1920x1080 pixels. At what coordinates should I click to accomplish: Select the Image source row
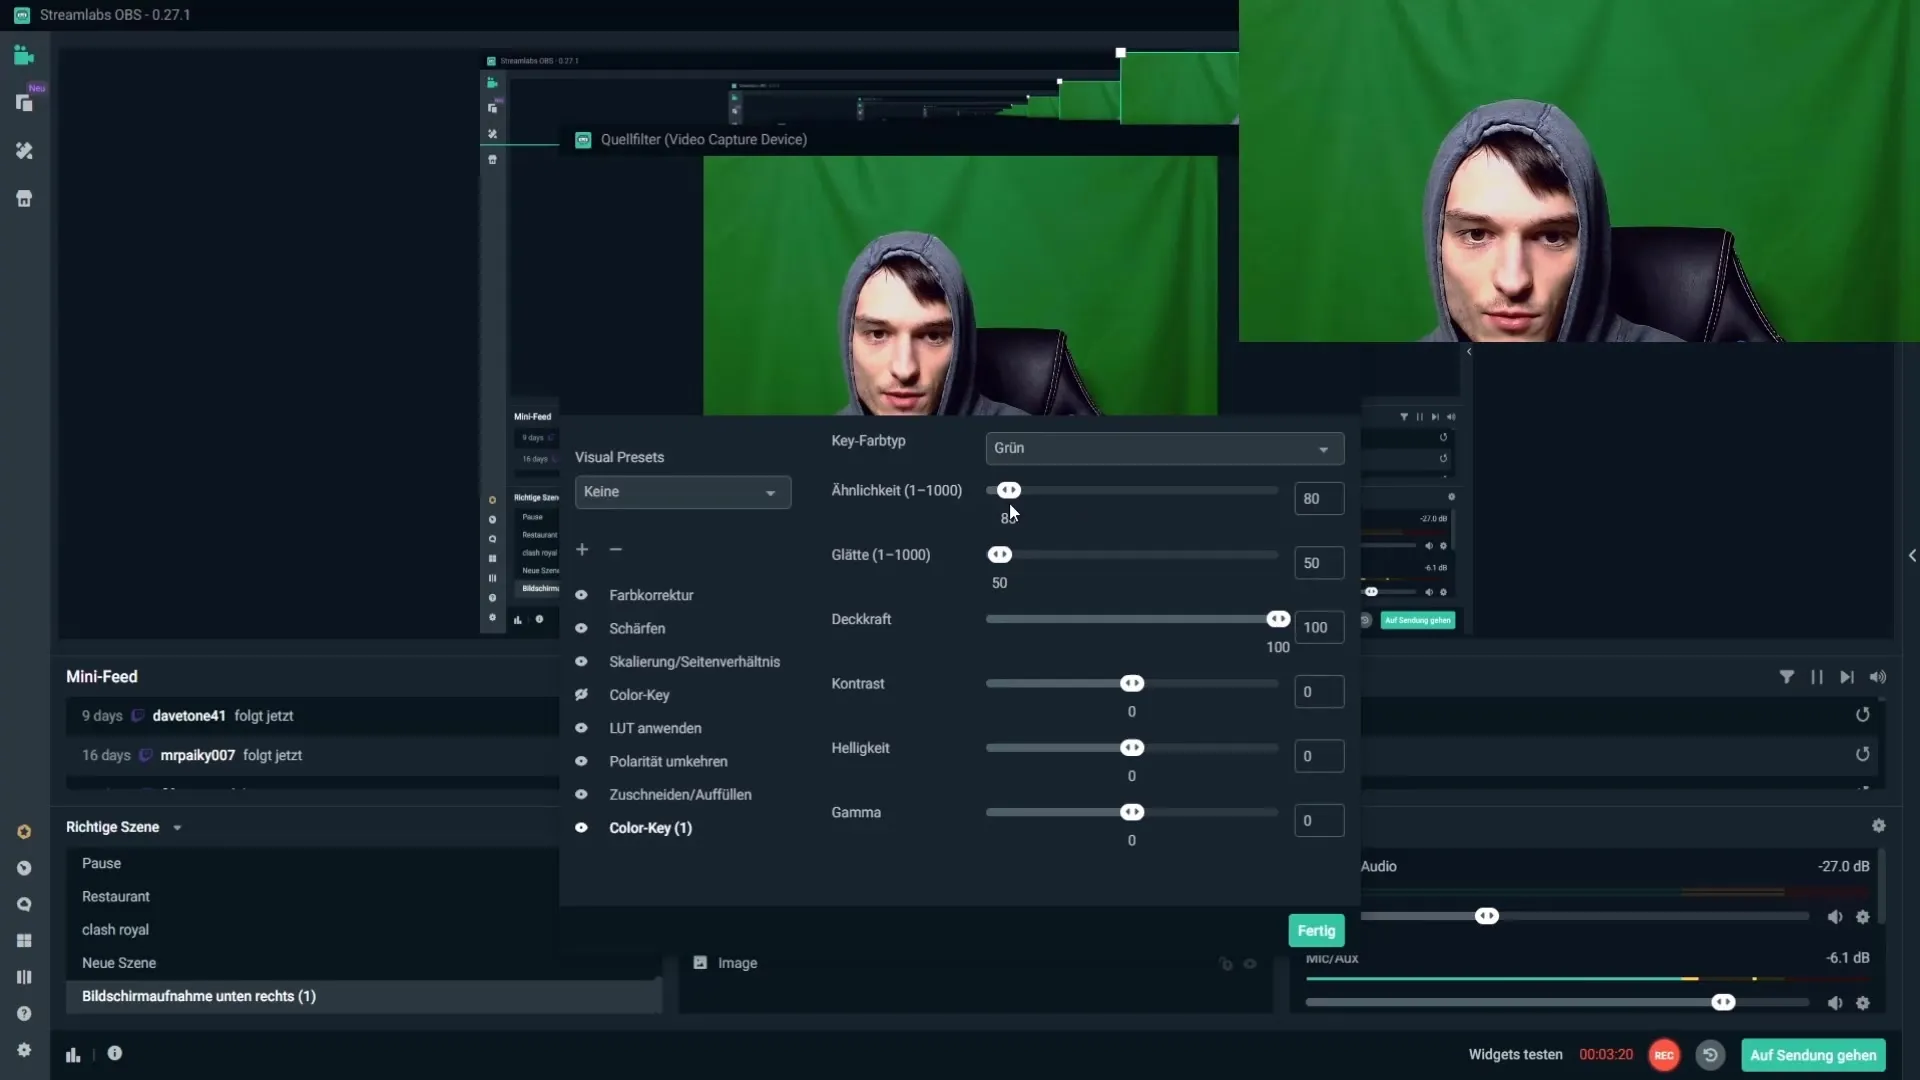(976, 963)
